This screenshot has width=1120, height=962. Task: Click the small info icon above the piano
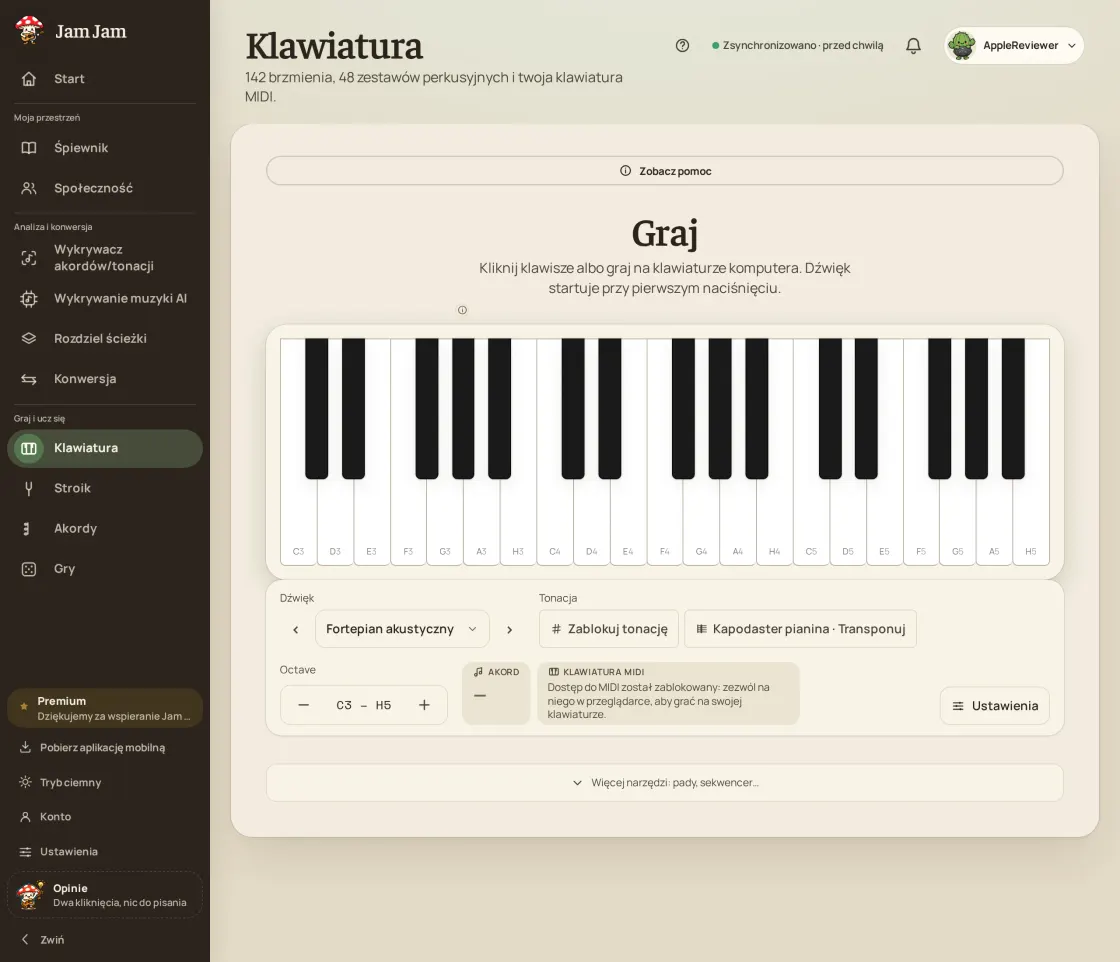(462, 310)
